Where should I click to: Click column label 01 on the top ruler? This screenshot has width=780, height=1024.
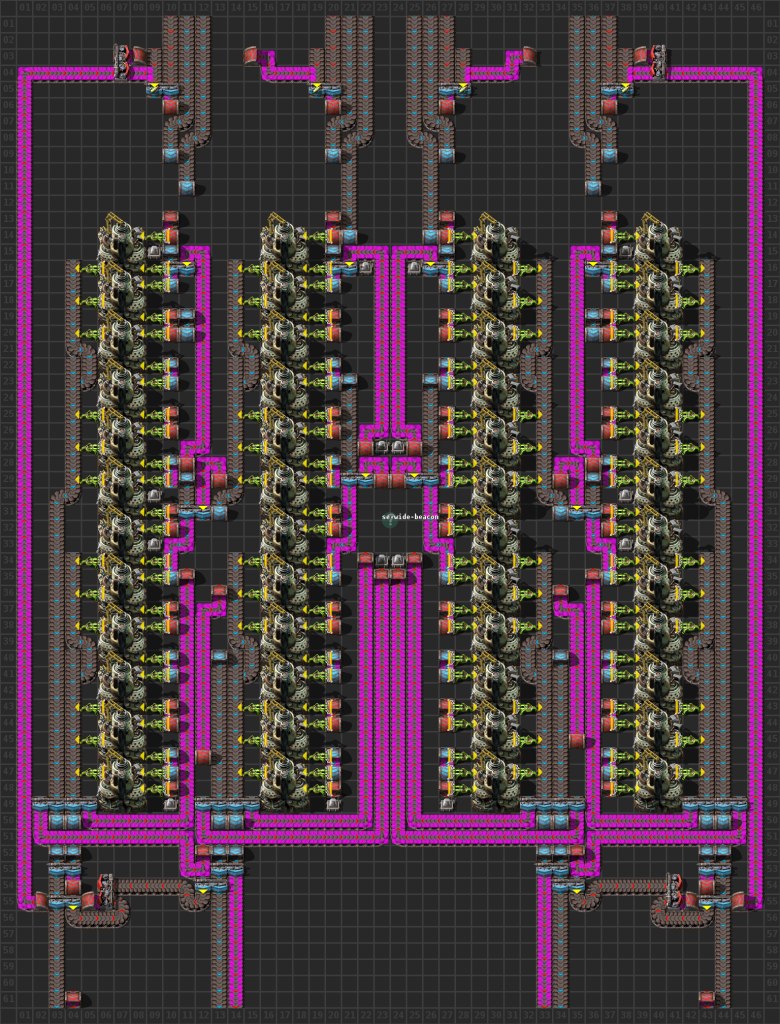pos(25,8)
